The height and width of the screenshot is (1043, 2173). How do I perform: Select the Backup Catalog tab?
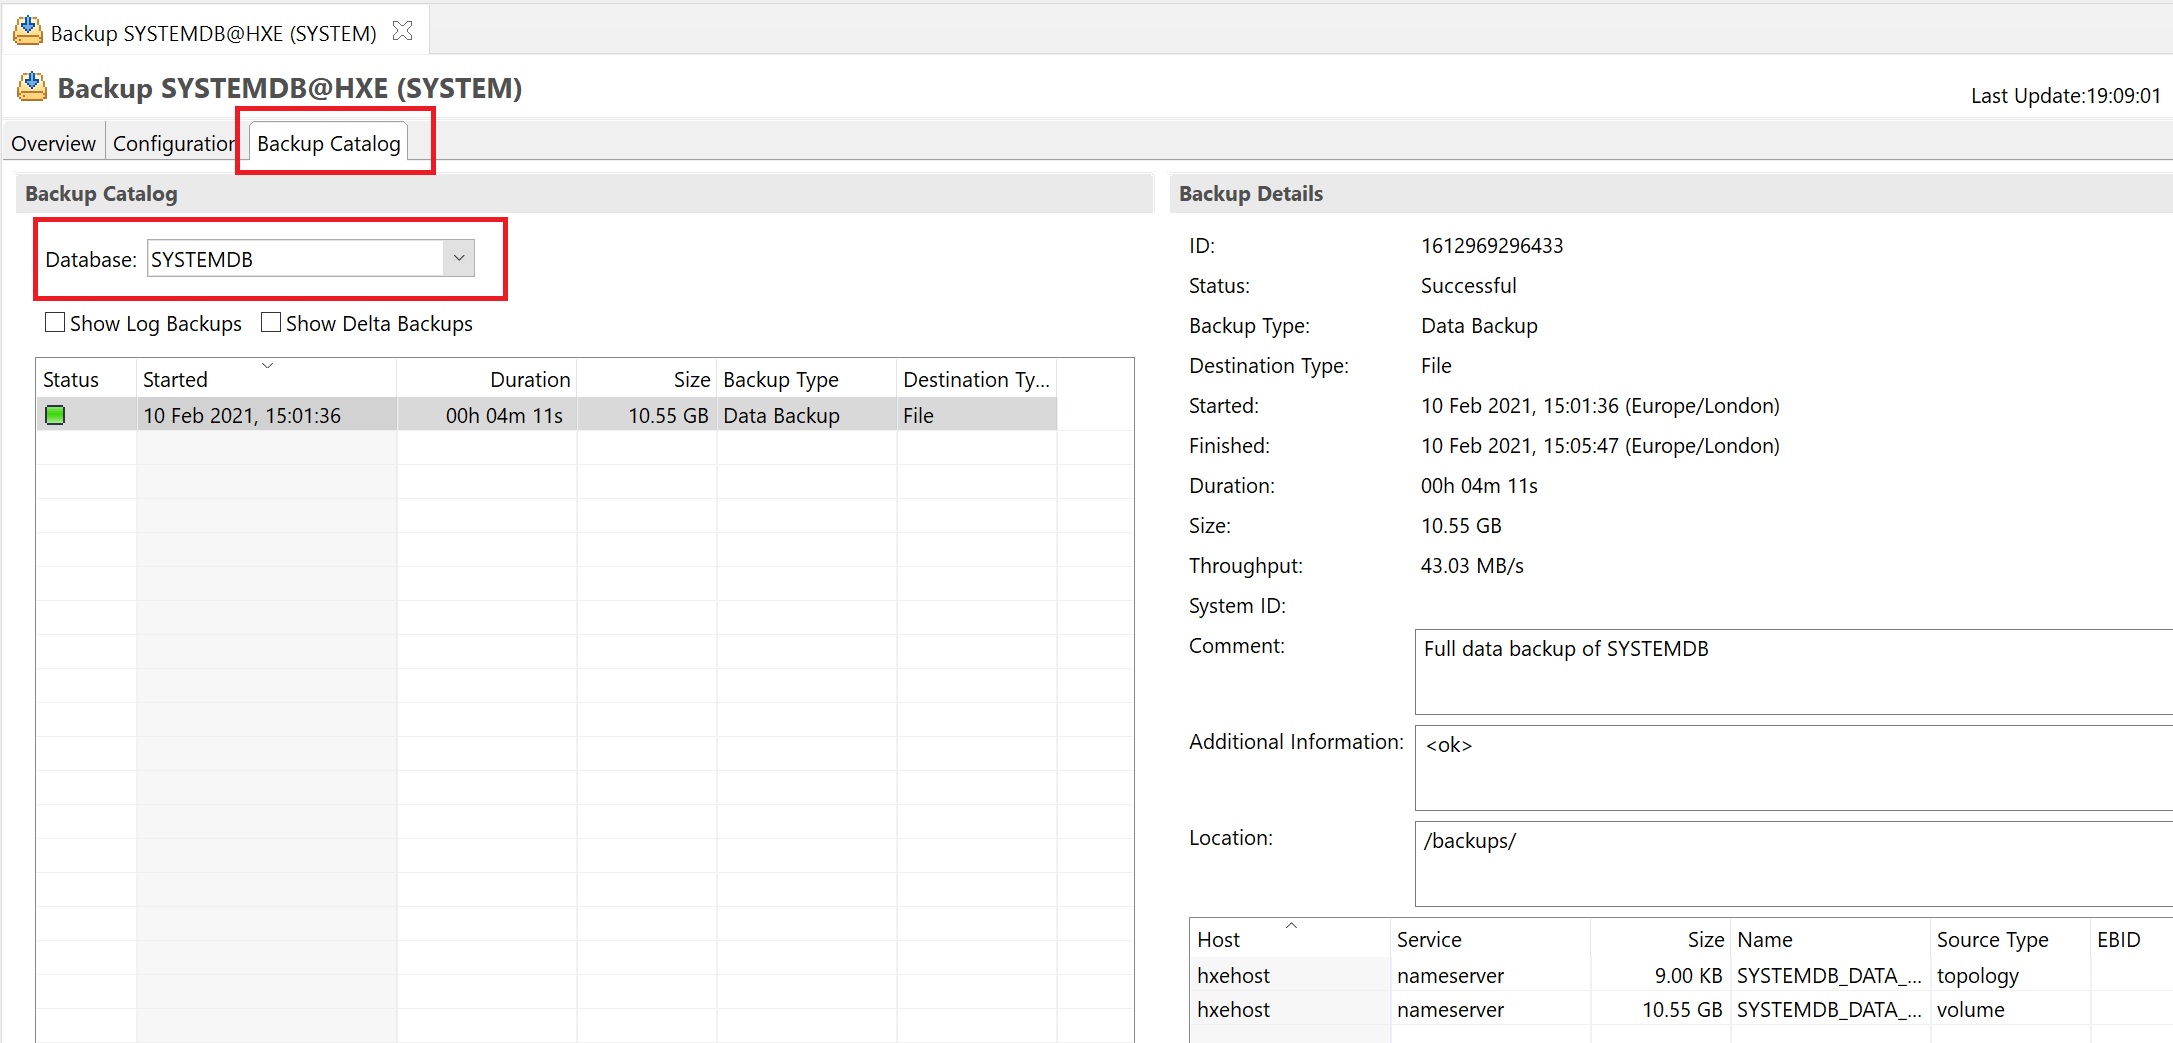[328, 143]
